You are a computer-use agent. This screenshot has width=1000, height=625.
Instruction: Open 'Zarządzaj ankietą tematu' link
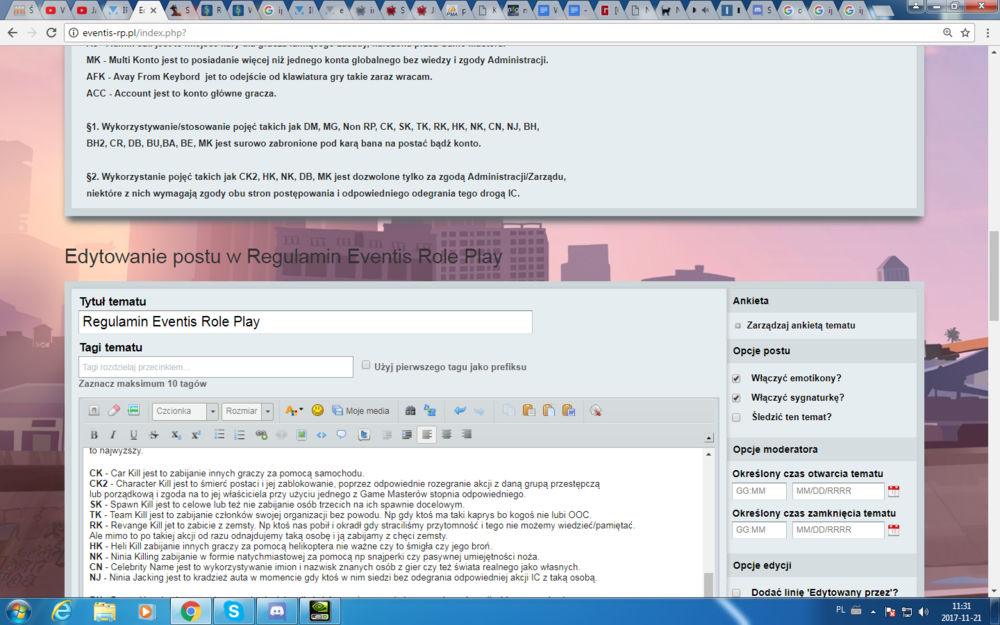tap(800, 325)
